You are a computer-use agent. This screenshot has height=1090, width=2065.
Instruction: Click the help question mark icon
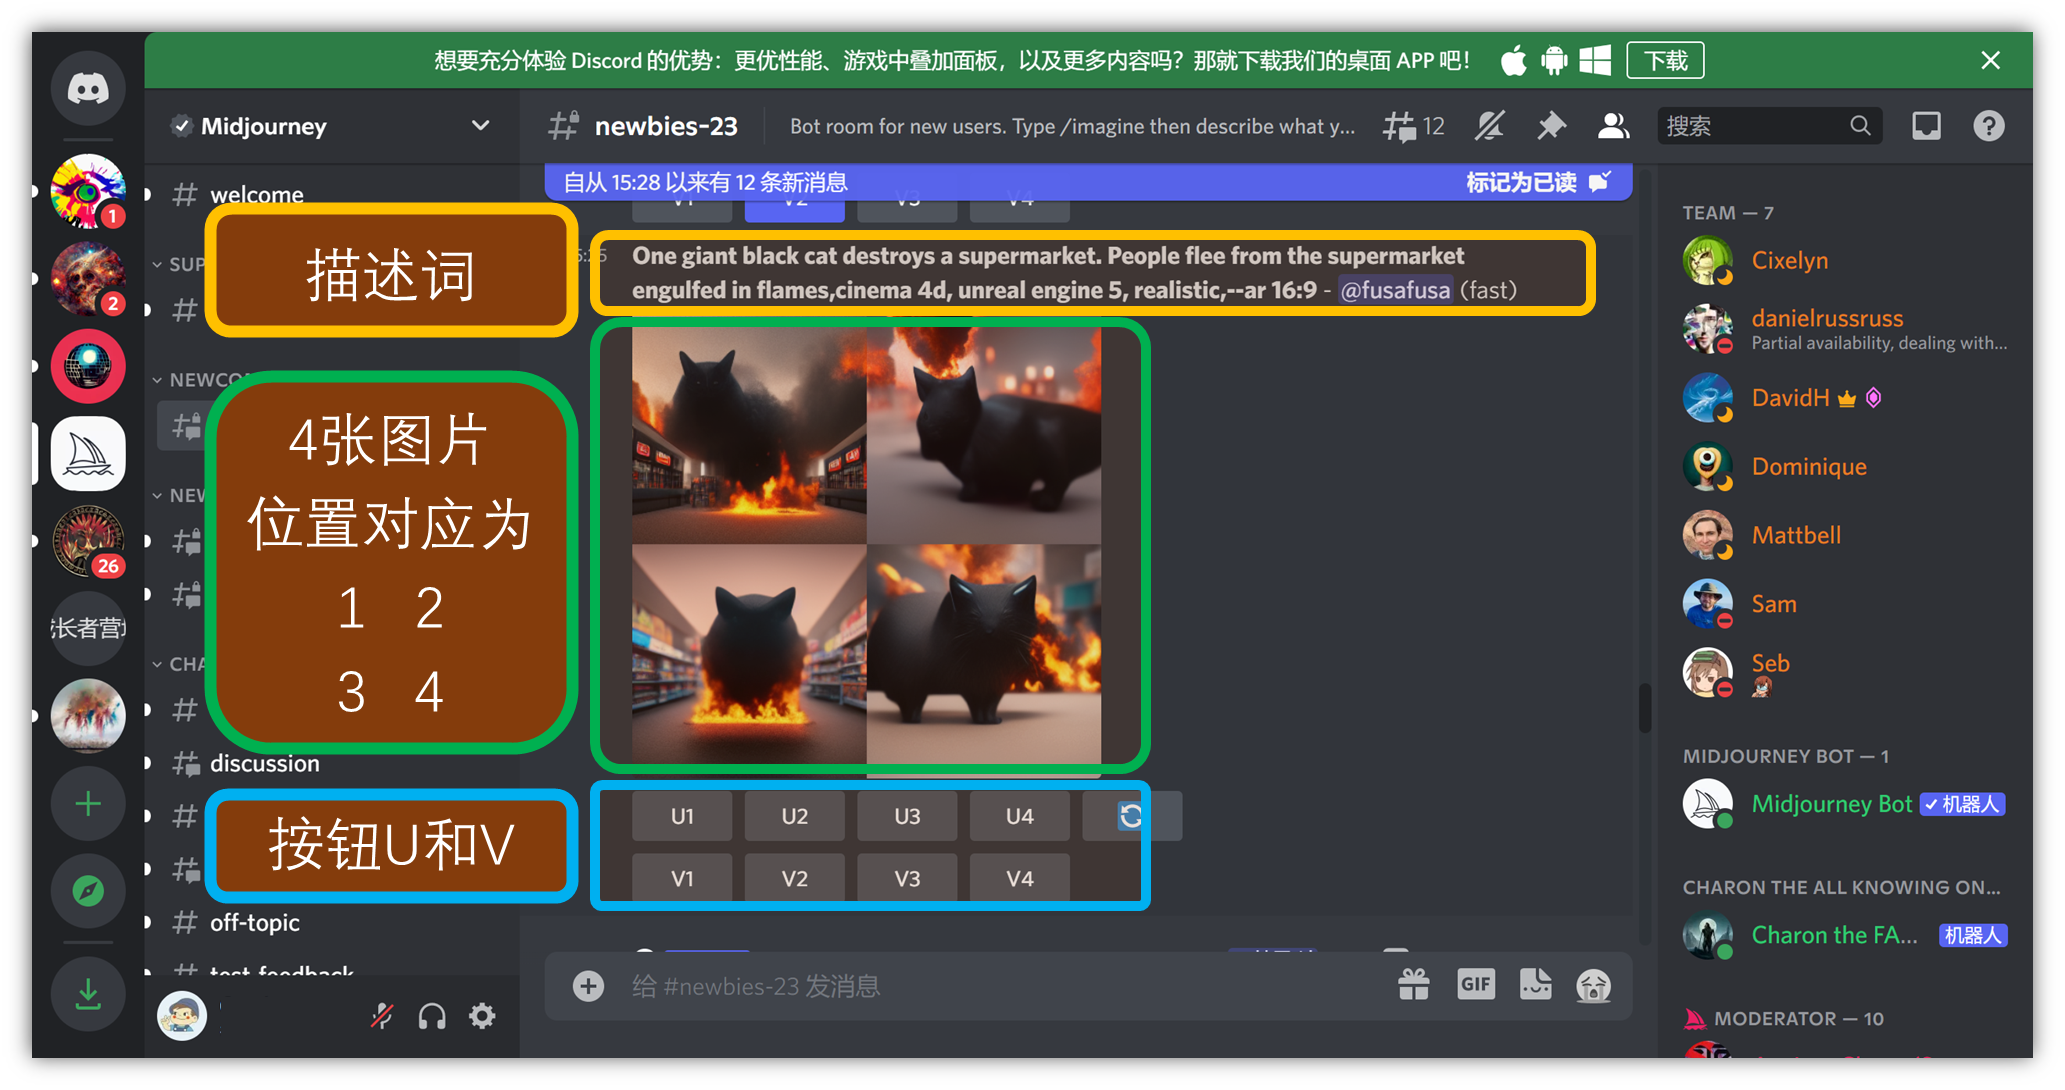[x=1988, y=126]
